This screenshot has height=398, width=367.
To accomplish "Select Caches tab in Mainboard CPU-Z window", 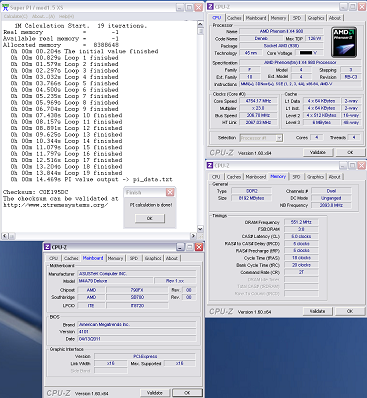I will tap(71, 258).
